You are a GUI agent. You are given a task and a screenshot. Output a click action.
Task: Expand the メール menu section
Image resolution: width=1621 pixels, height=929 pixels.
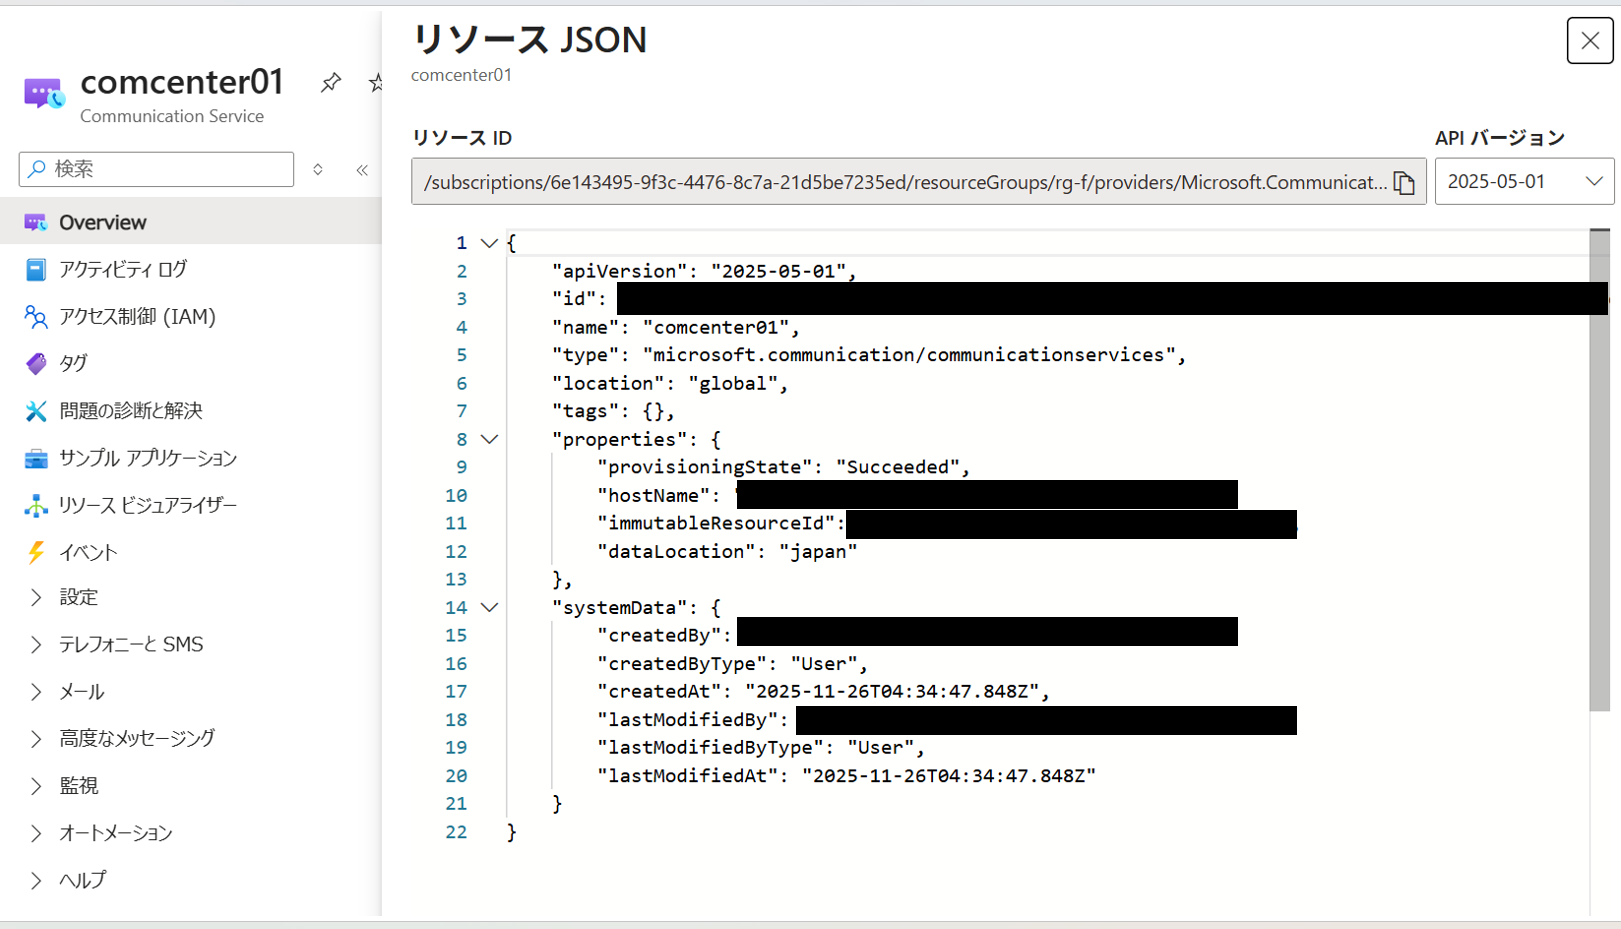(36, 692)
